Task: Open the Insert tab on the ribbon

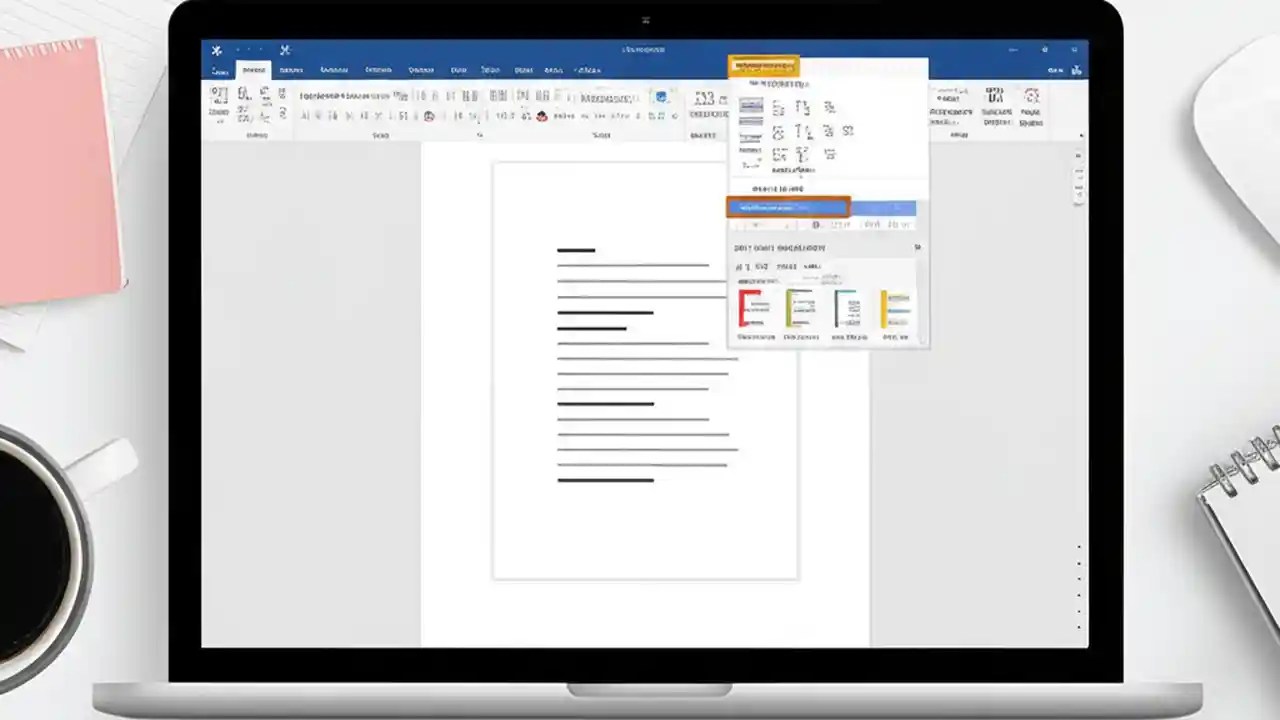Action: coord(291,69)
